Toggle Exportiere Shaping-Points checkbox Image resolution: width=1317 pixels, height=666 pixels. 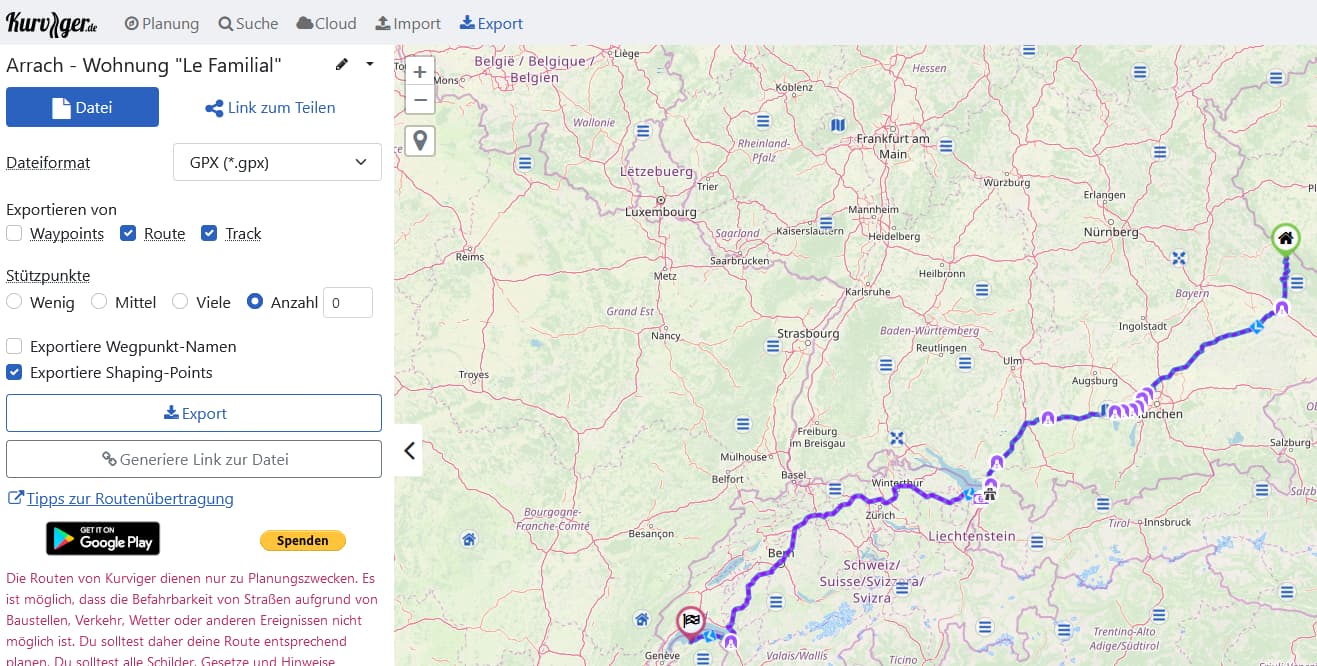coord(14,373)
